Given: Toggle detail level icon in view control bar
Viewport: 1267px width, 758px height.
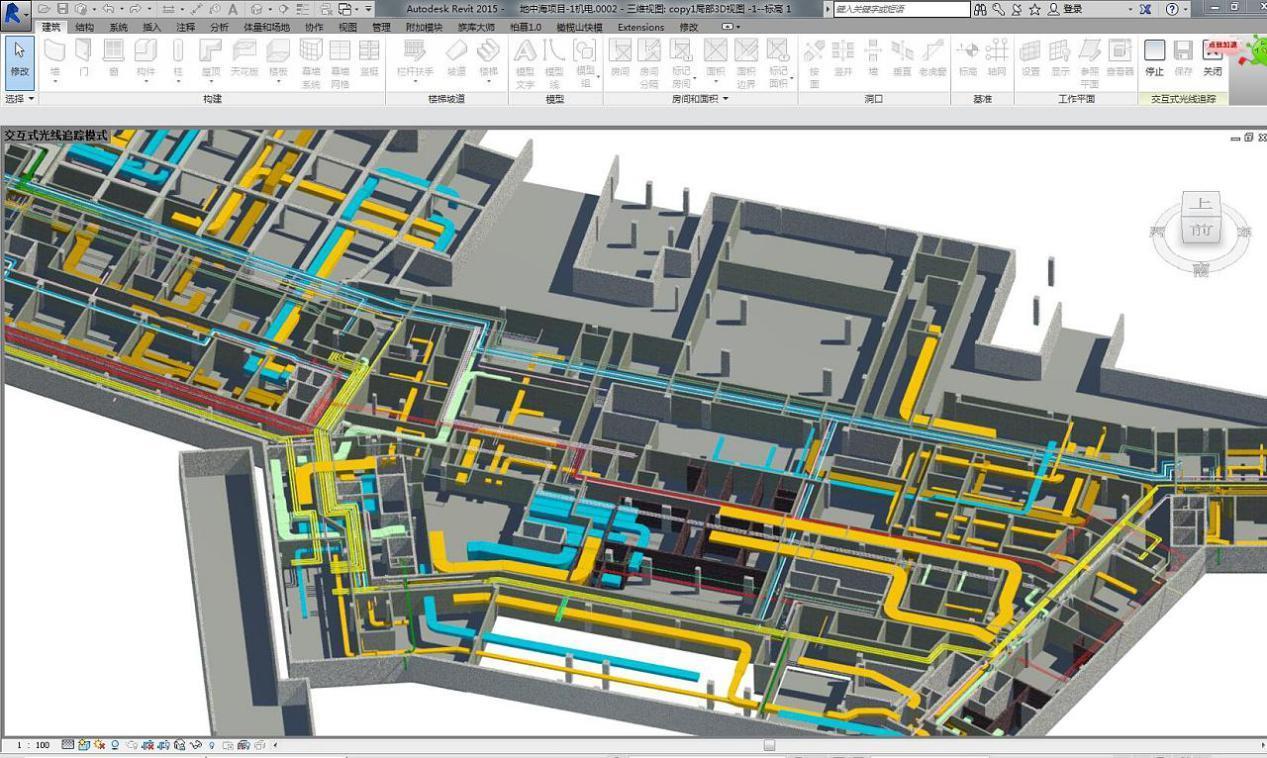Looking at the screenshot, I should click(68, 745).
